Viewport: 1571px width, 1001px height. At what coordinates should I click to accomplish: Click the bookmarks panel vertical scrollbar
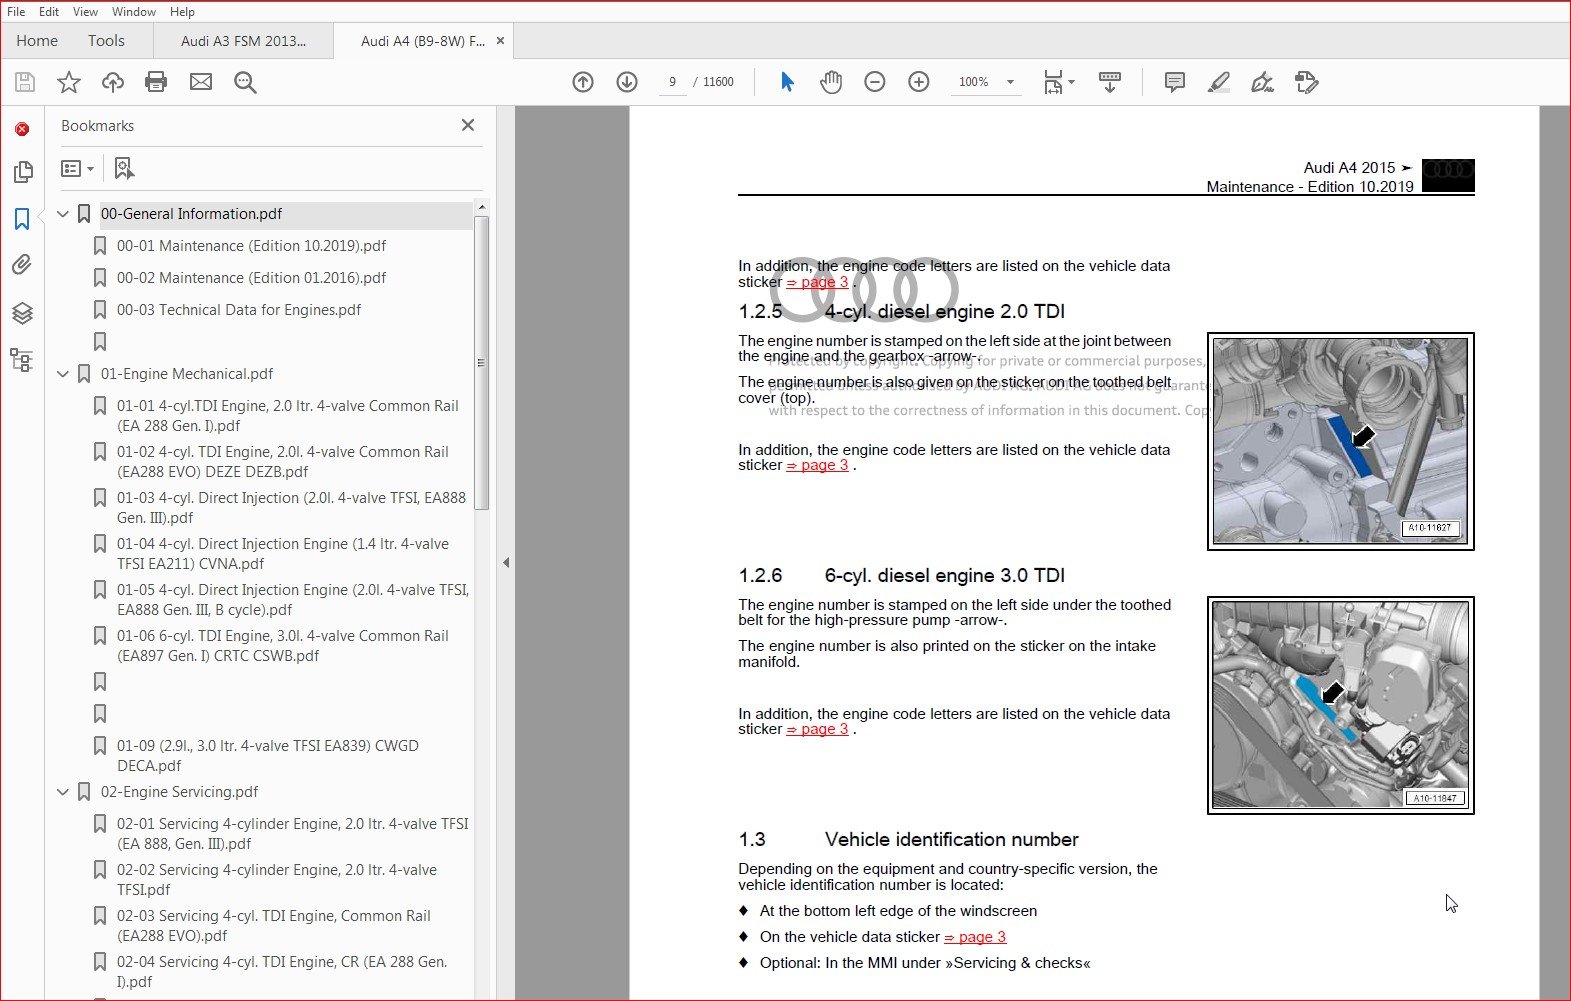click(x=482, y=362)
